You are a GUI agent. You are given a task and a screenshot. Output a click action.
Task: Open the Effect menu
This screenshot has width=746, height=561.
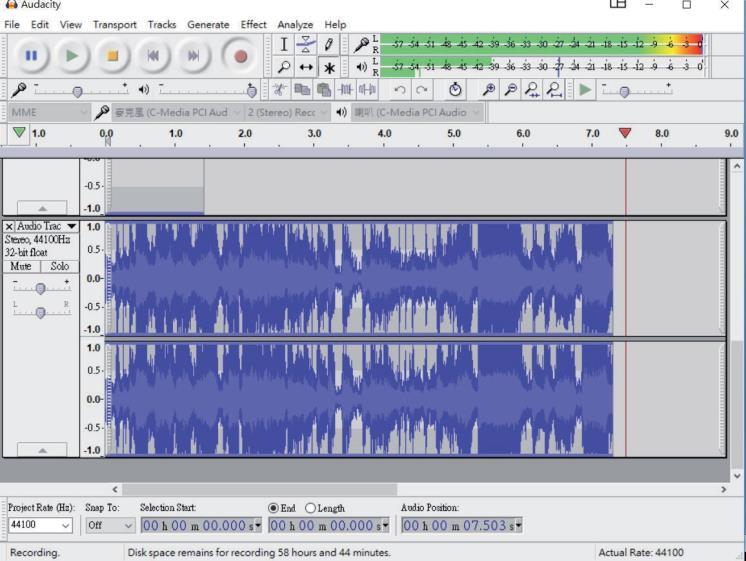pos(253,24)
